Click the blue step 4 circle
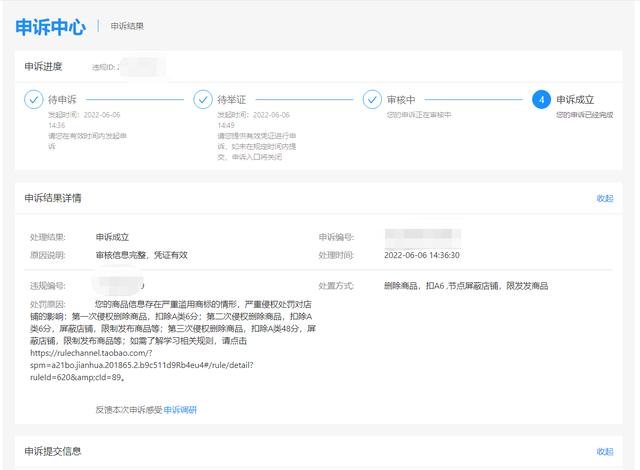Screen dimensions: 640x470 541,100
